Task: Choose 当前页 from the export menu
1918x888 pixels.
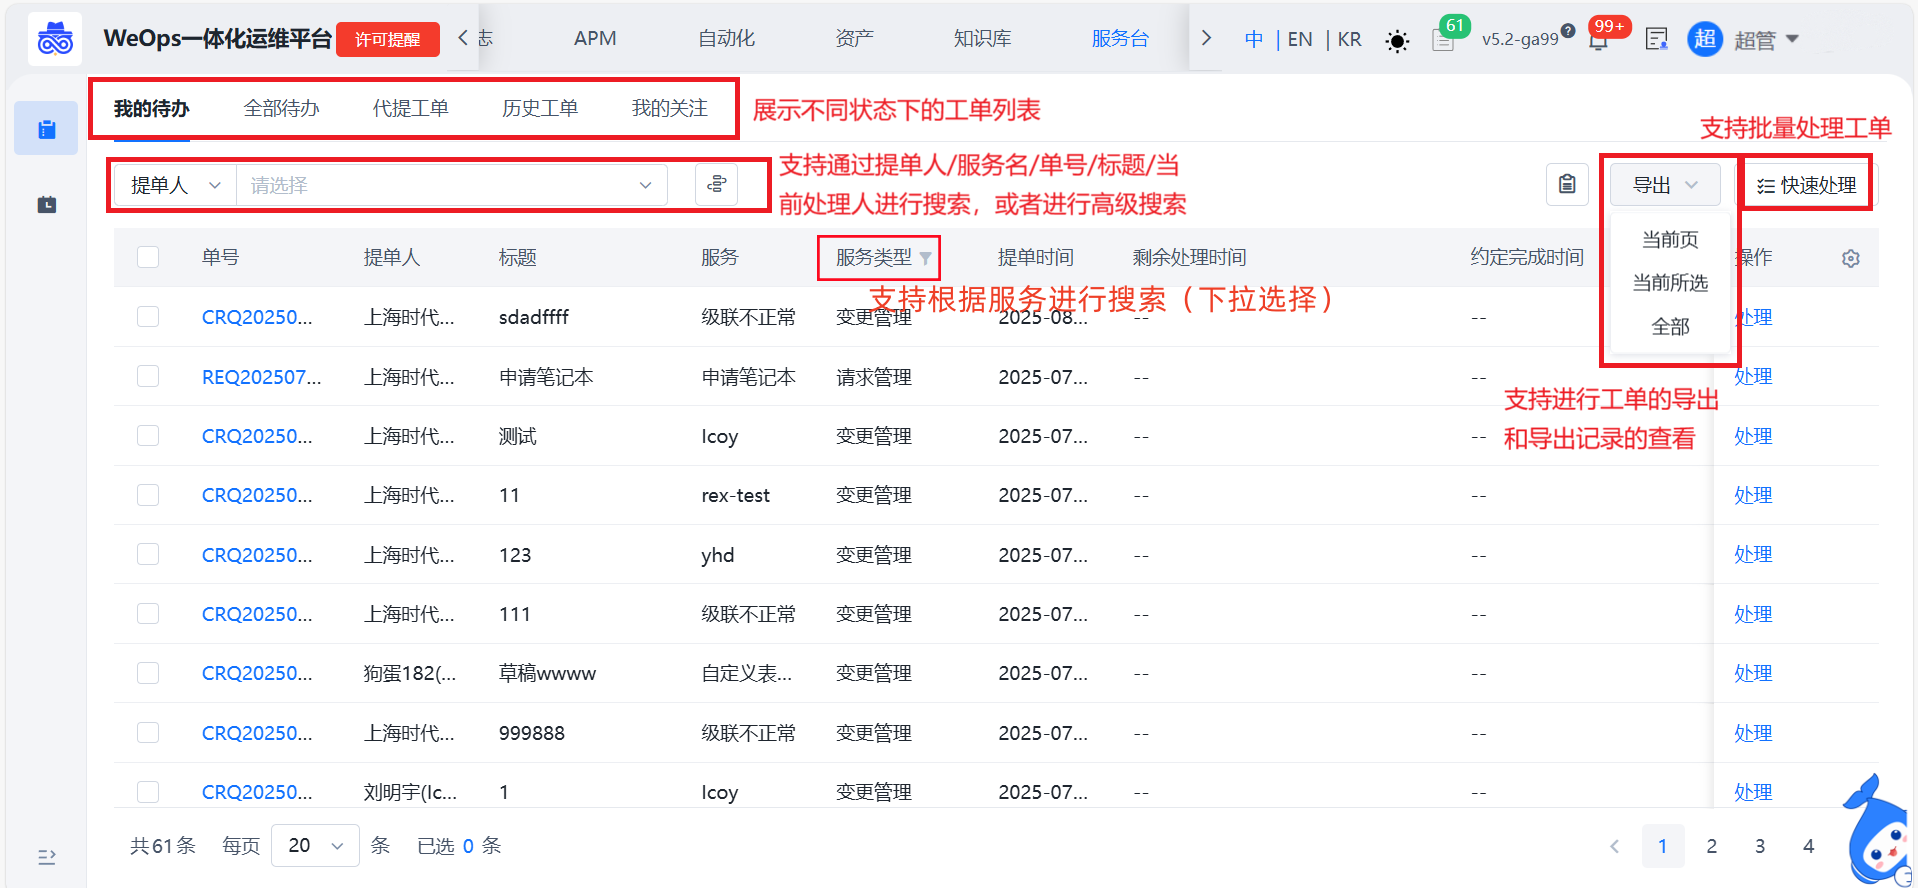Action: coord(1669,240)
